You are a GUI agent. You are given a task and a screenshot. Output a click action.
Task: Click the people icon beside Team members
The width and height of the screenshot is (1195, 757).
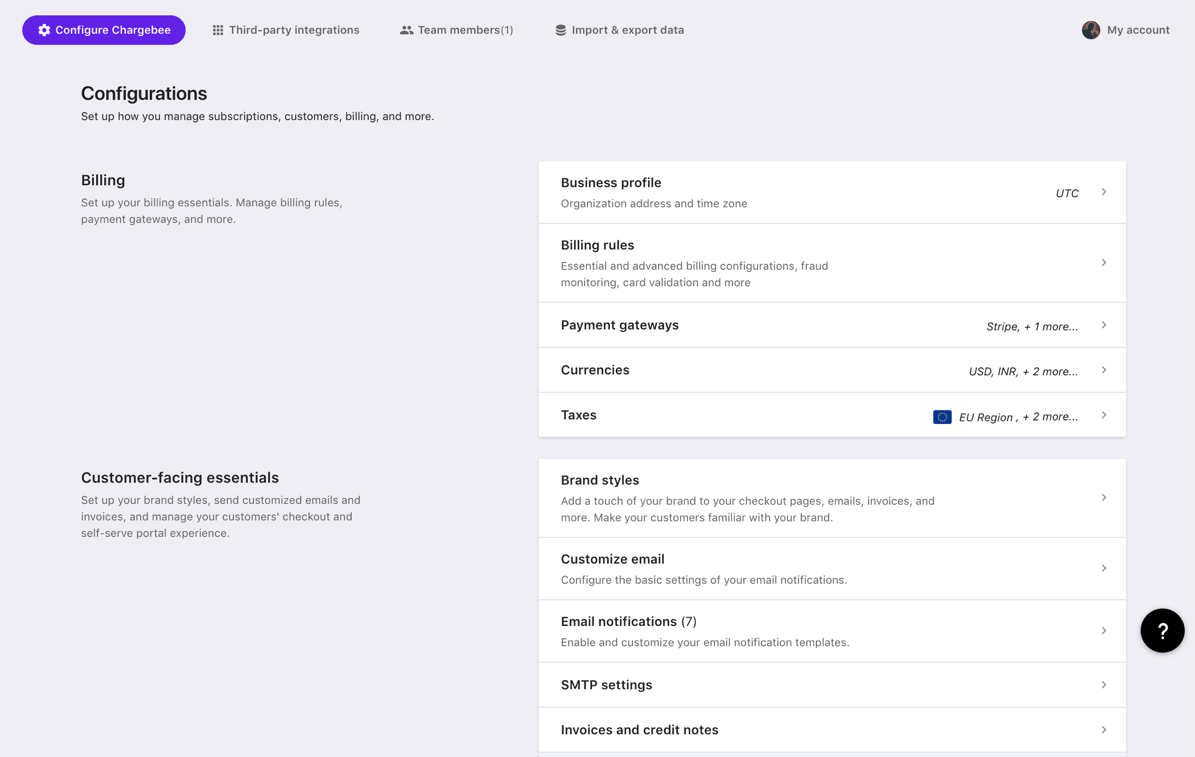406,30
